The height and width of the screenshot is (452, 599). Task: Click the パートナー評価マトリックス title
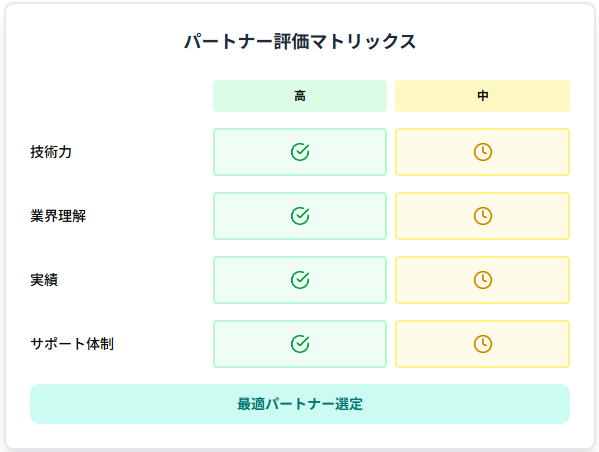tap(300, 42)
